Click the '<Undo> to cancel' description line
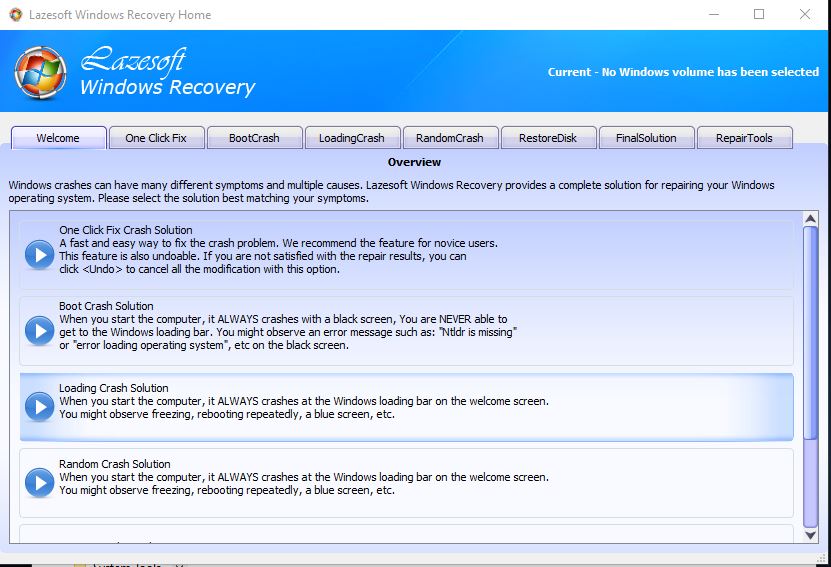Image resolution: width=831 pixels, height=567 pixels. 199,269
